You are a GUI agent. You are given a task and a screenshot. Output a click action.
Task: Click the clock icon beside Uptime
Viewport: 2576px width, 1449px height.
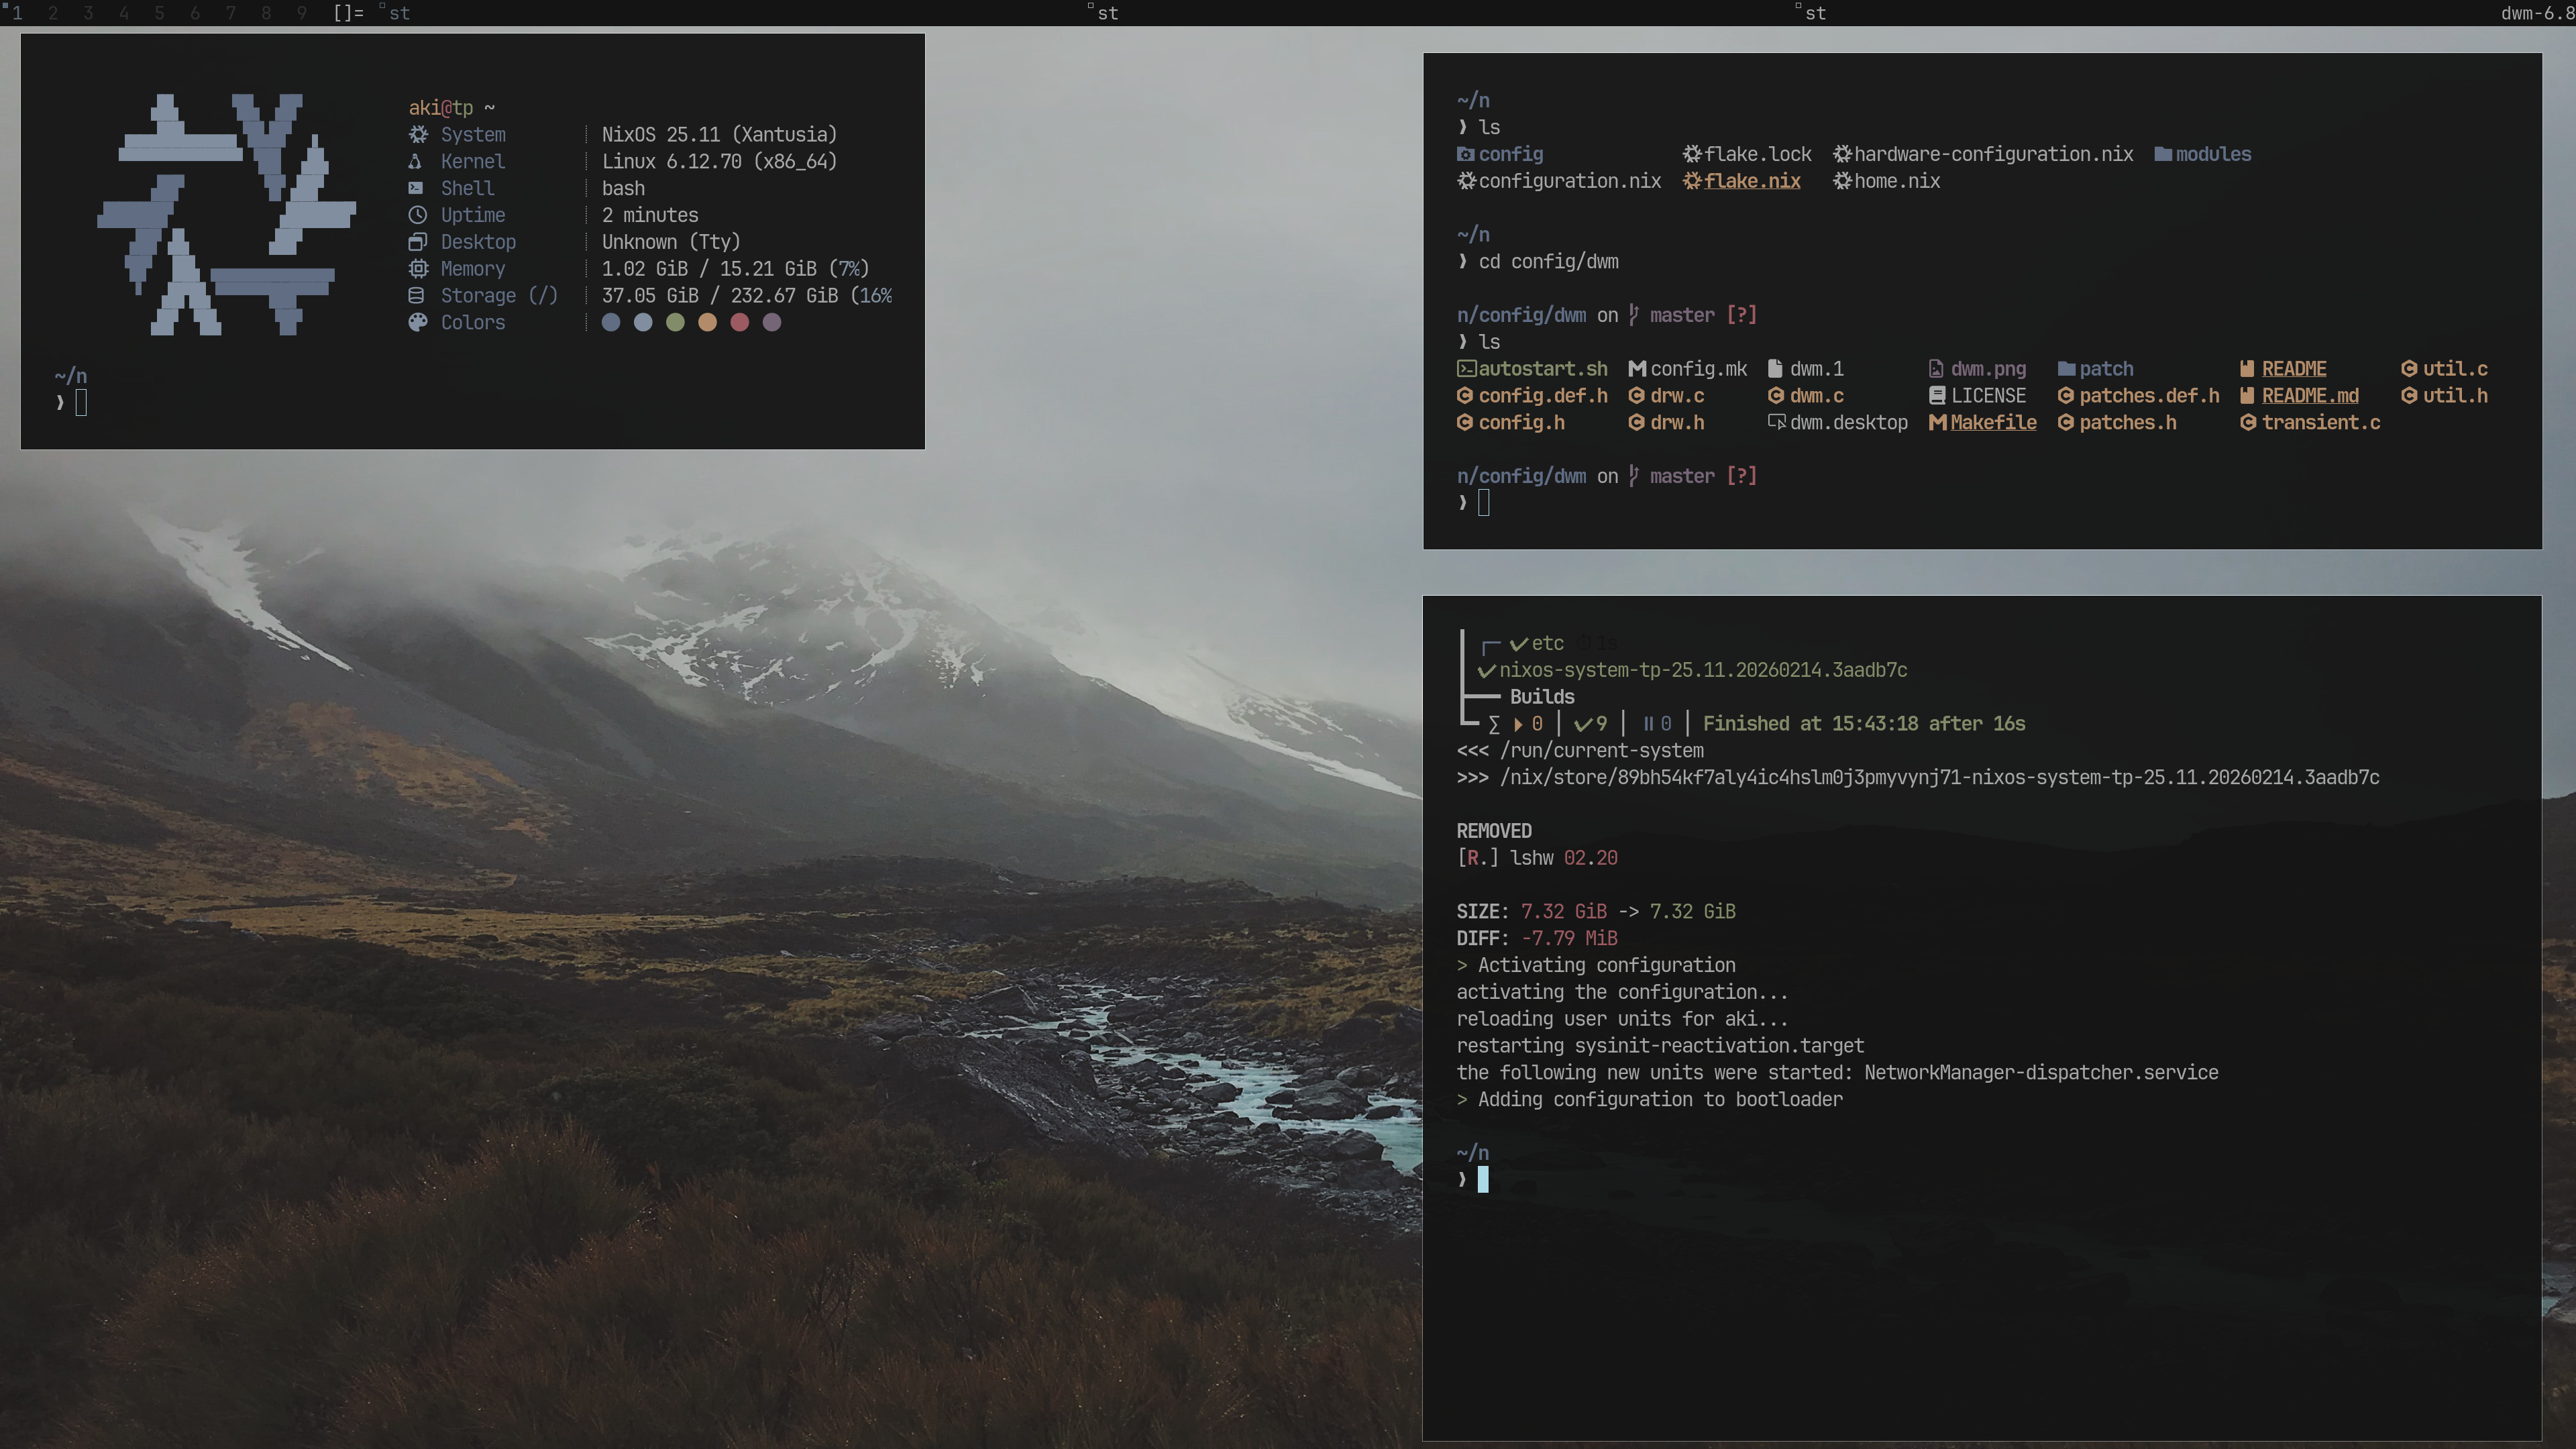[418, 215]
